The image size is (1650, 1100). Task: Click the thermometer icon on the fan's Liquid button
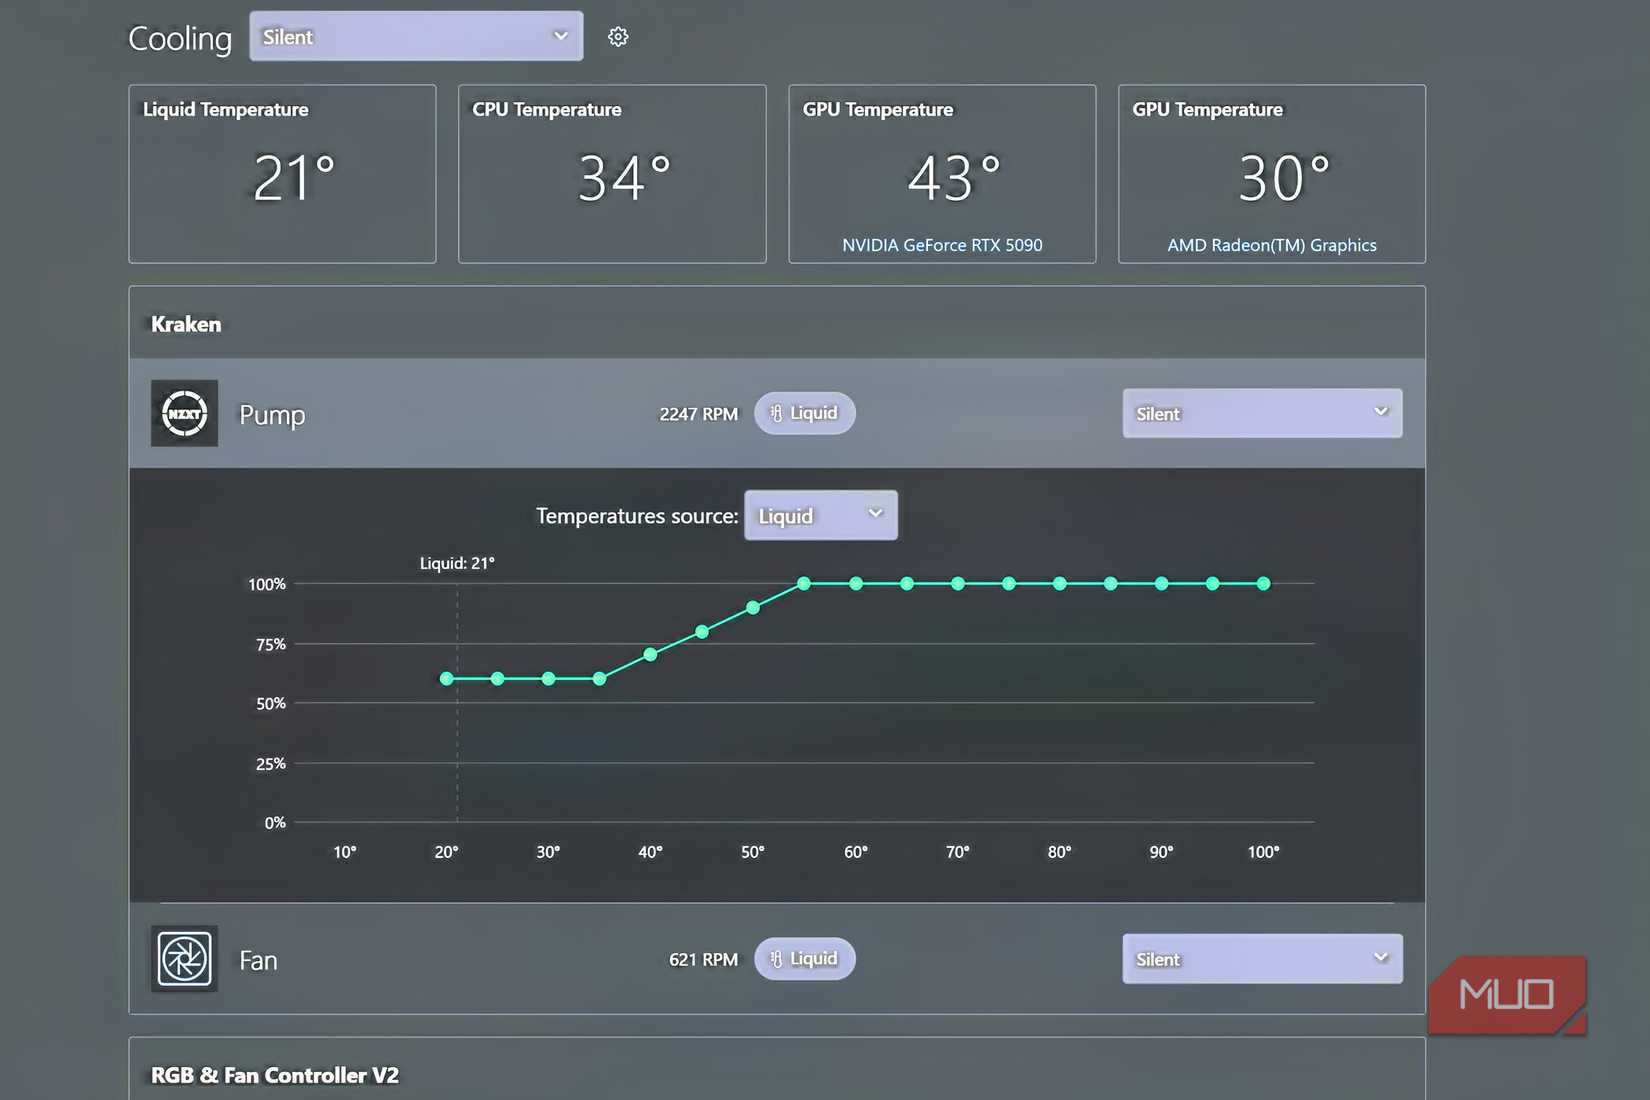(x=778, y=958)
